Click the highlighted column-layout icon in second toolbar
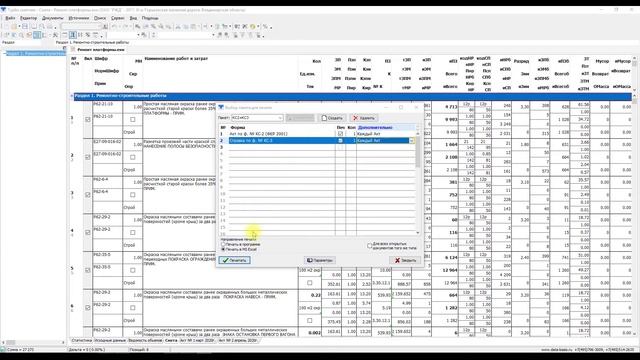This screenshot has width=640, height=360. click(x=73, y=35)
